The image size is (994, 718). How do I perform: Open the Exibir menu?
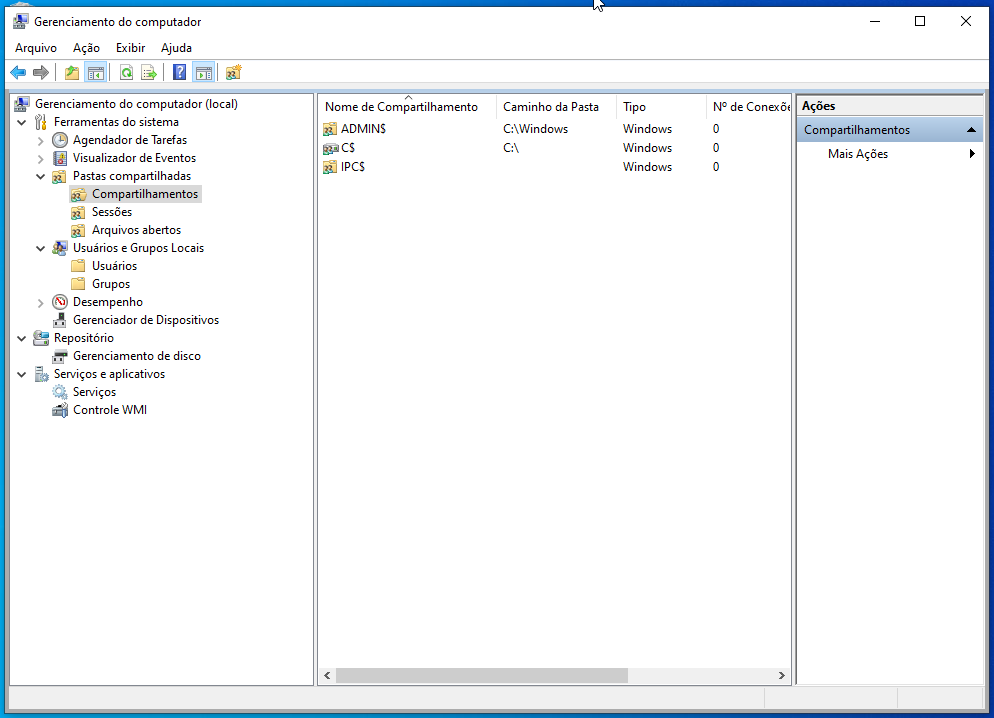[x=131, y=48]
